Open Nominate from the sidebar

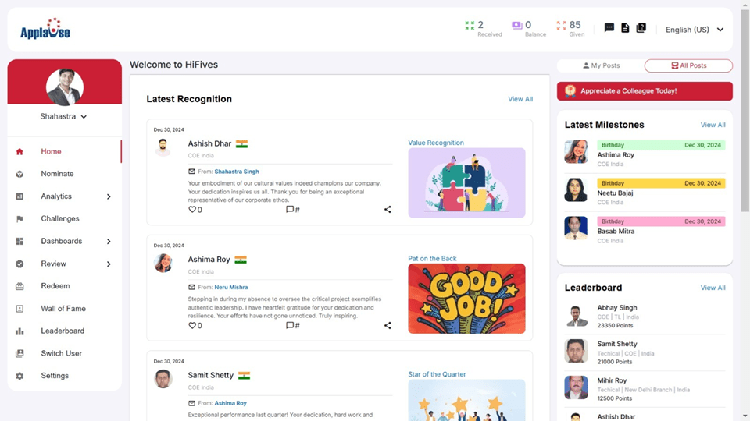pos(56,174)
